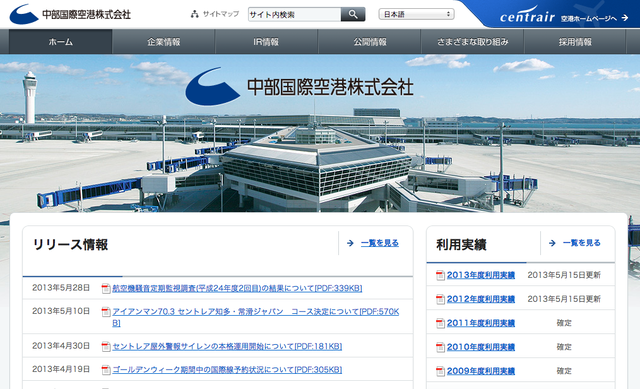Click 2013年5月15日更新 in the 2012年度 row
Image resolution: width=640 pixels, height=389 pixels.
[x=564, y=299]
